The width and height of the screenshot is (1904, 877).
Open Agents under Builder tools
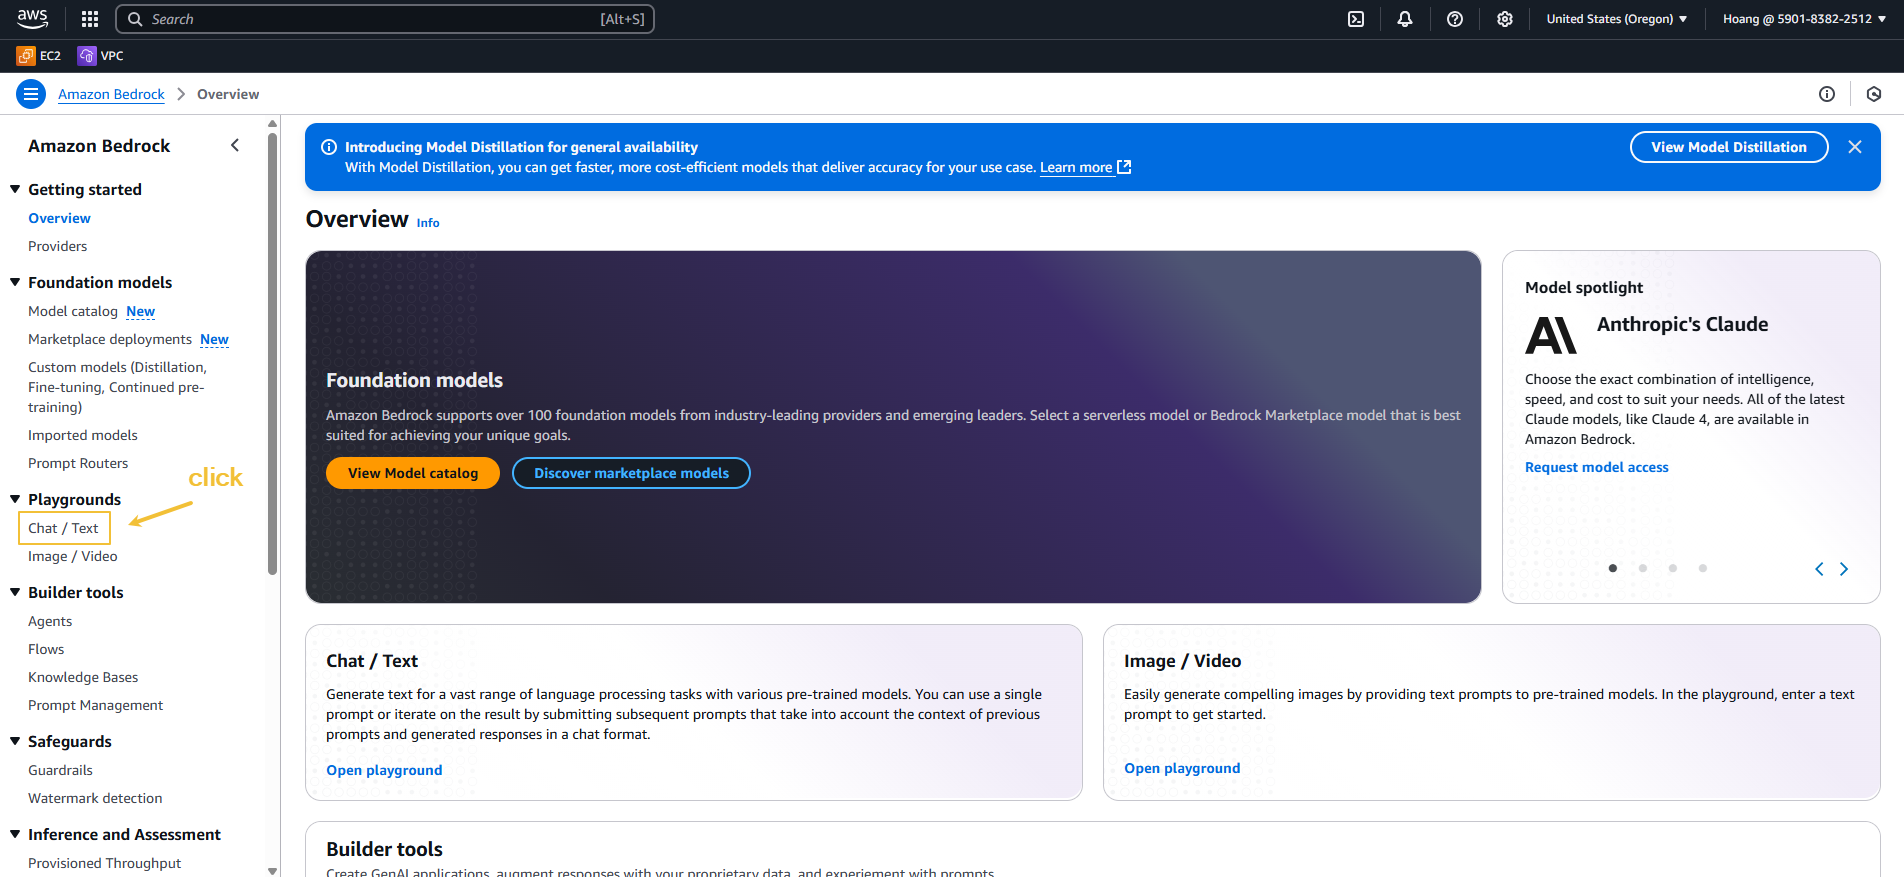pyautogui.click(x=50, y=621)
